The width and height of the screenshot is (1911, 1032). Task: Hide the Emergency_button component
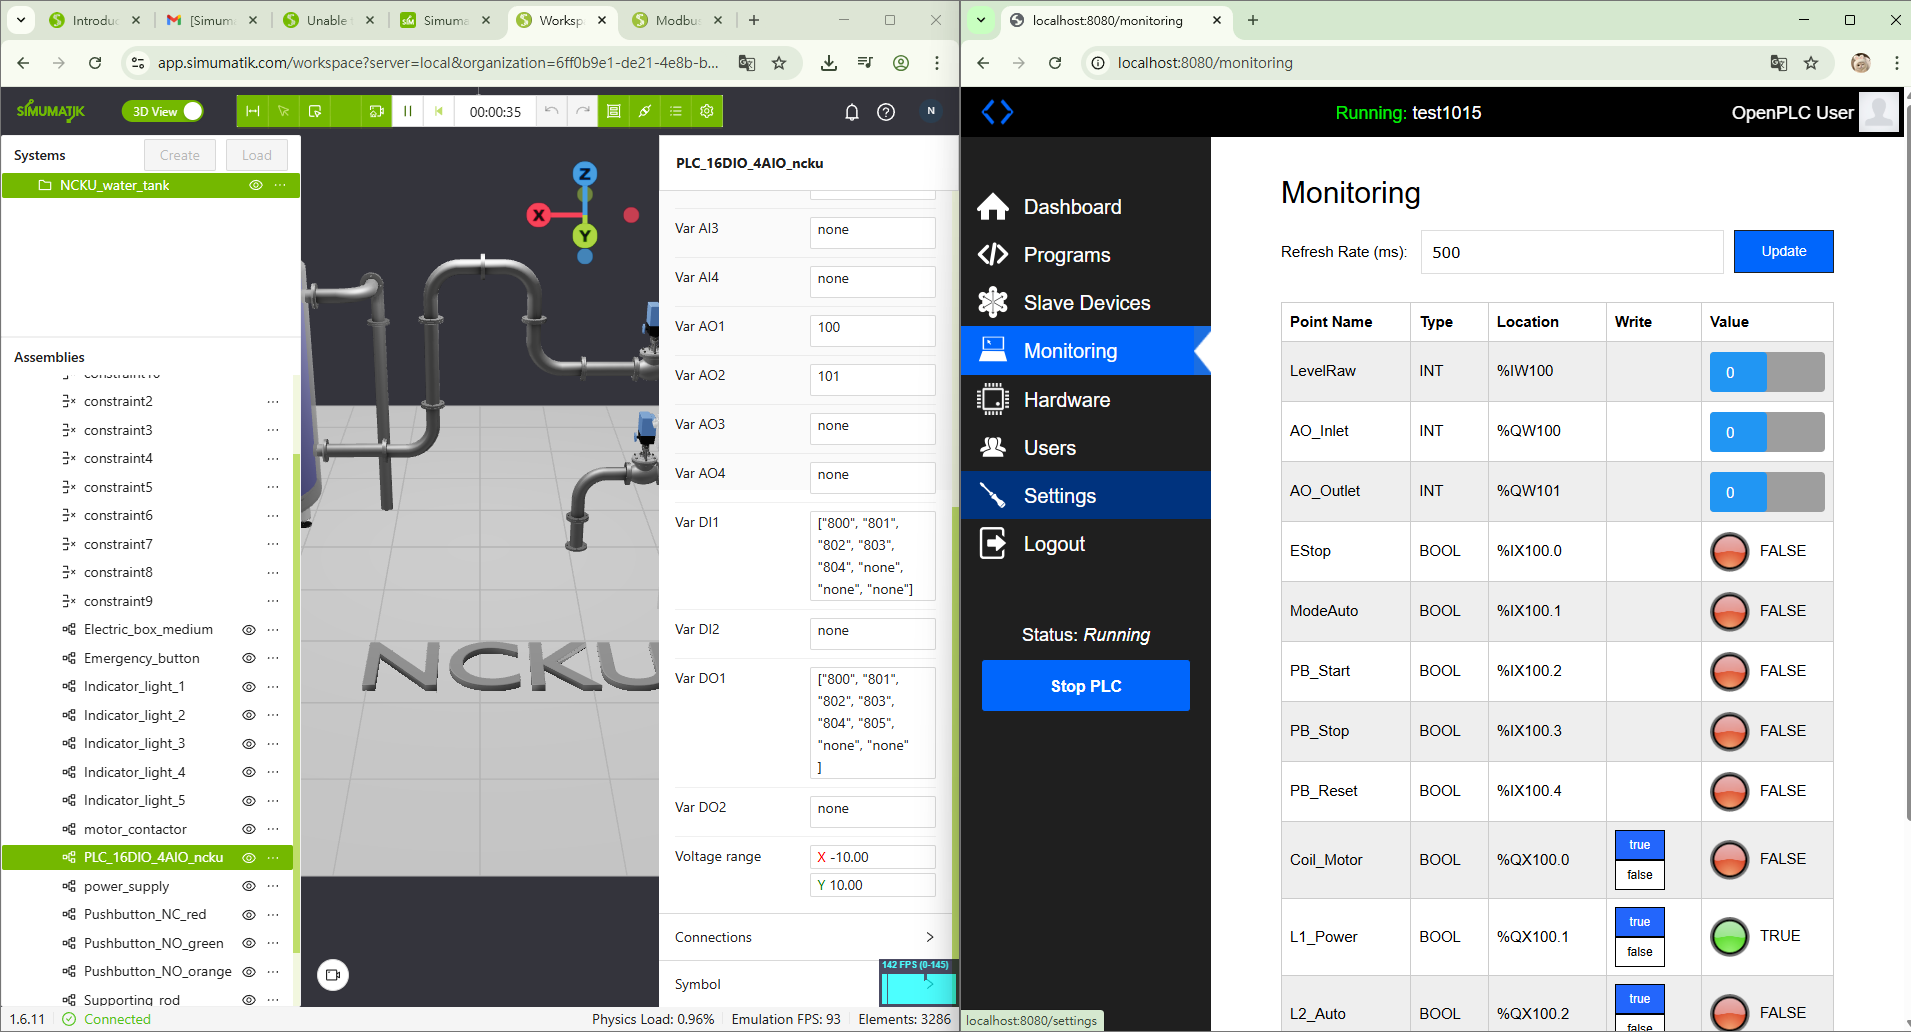pos(249,658)
